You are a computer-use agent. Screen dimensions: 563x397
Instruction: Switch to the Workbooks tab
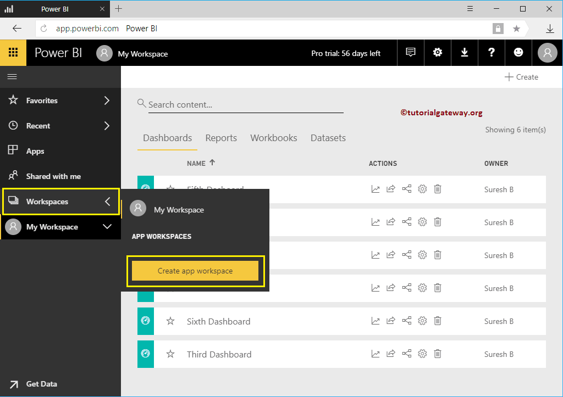coord(274,138)
